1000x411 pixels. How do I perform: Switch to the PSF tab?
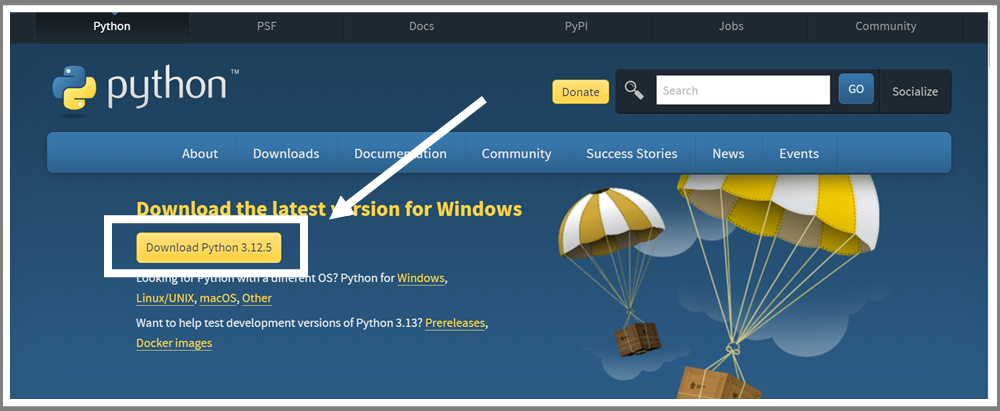pyautogui.click(x=267, y=27)
